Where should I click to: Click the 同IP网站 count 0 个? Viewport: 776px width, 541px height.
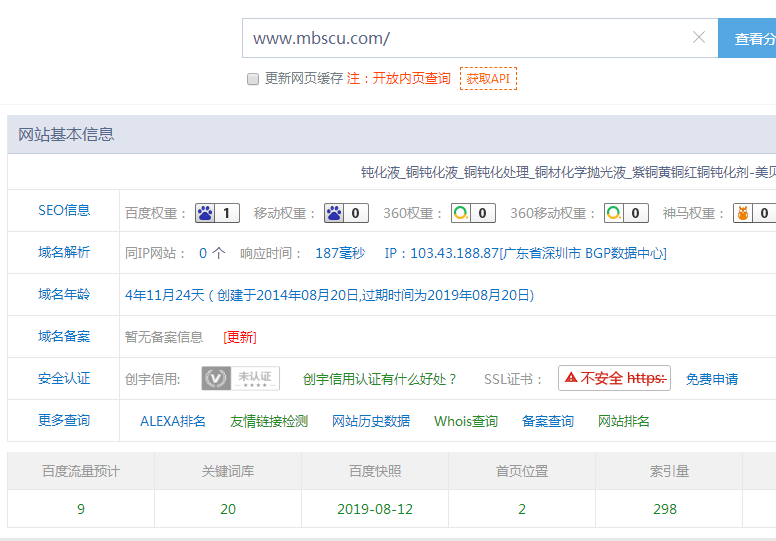pos(212,253)
